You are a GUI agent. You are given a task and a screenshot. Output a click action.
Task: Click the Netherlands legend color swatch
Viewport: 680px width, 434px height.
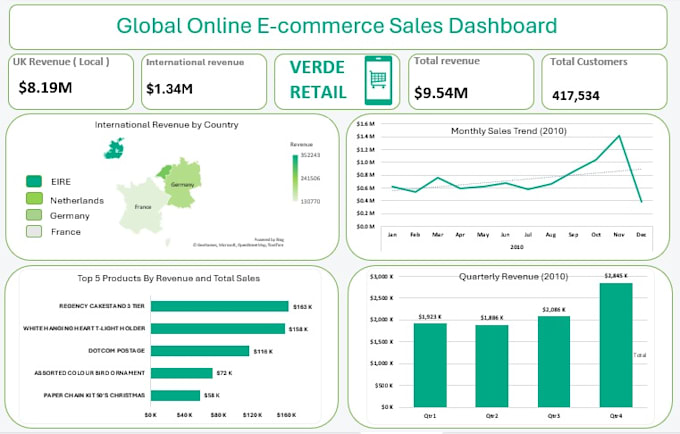click(34, 199)
